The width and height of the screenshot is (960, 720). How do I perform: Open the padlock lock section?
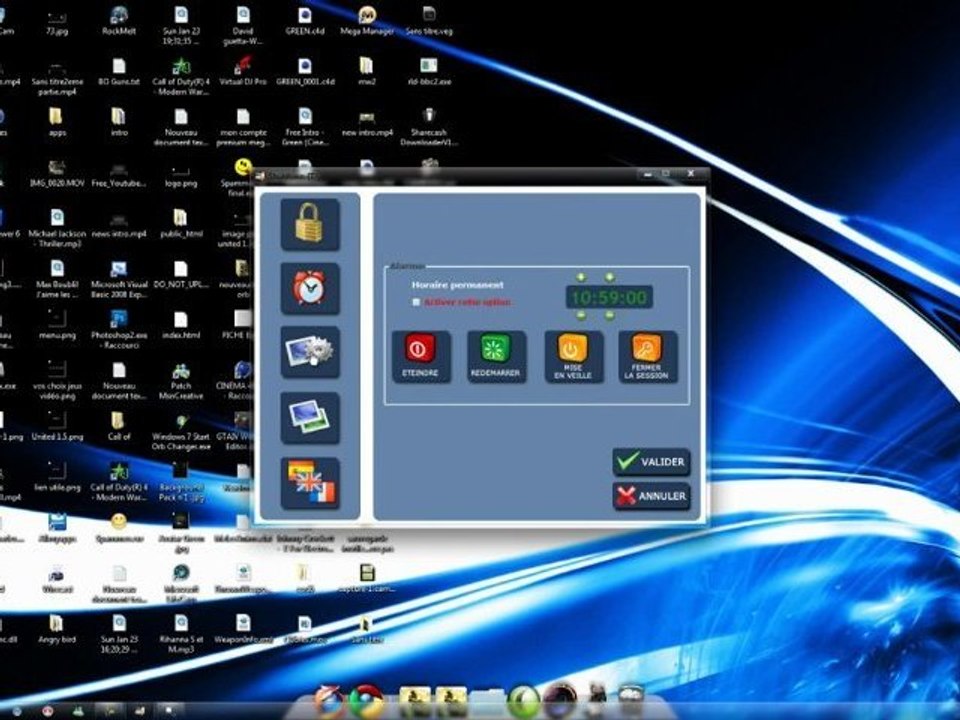(310, 224)
